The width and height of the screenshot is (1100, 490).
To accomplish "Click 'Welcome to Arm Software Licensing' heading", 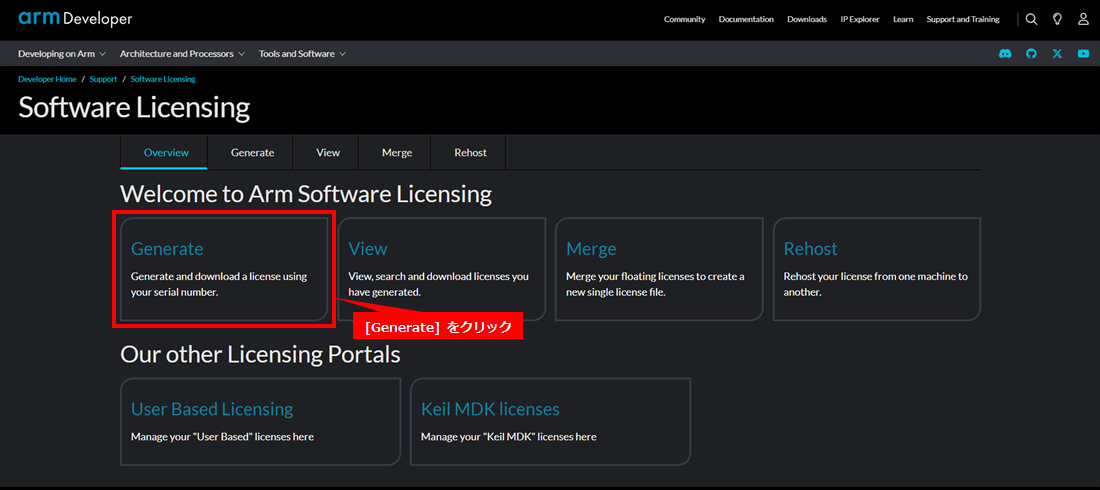I will click(x=306, y=194).
